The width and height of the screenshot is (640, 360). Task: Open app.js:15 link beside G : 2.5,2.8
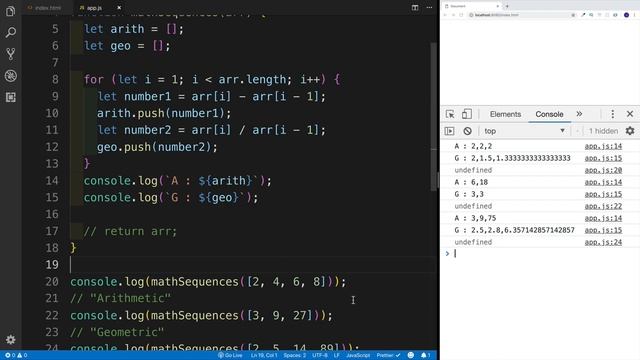click(x=603, y=230)
